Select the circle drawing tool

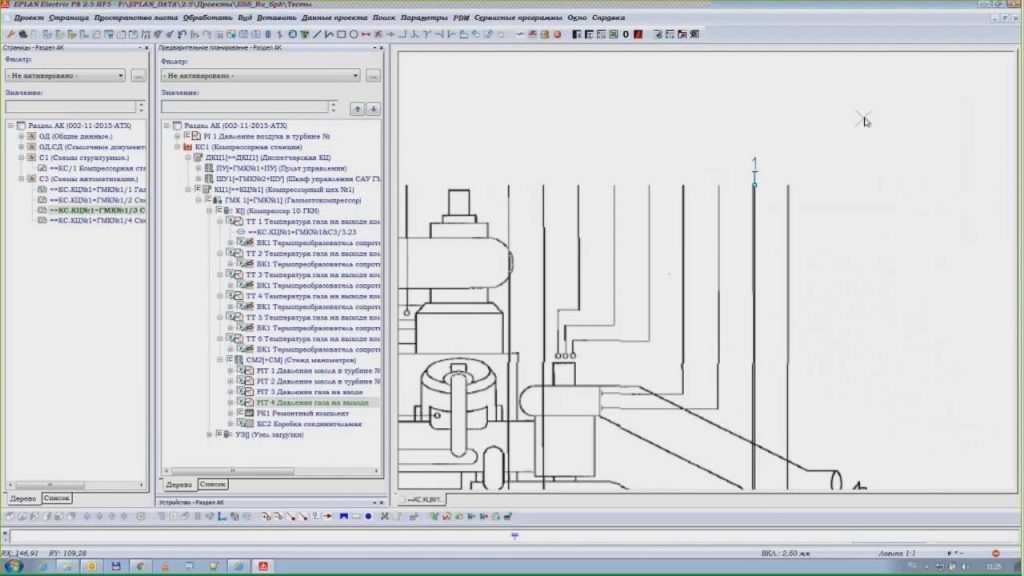pos(354,34)
